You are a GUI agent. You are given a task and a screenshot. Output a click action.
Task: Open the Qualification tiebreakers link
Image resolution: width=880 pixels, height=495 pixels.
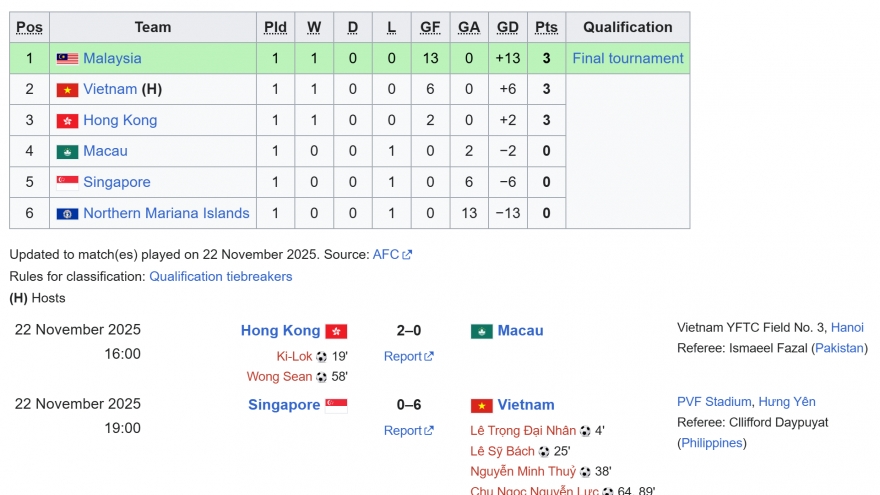tap(221, 277)
